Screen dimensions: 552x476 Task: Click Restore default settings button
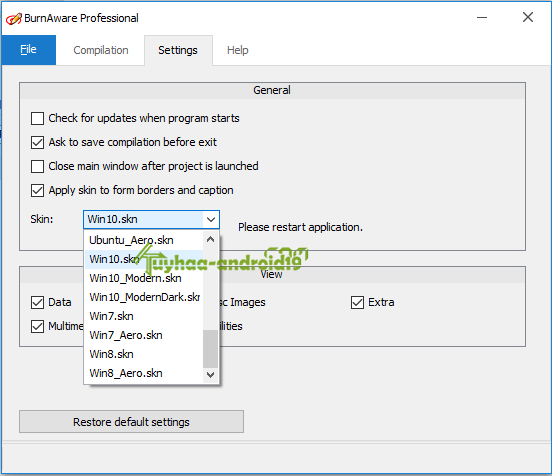(131, 422)
